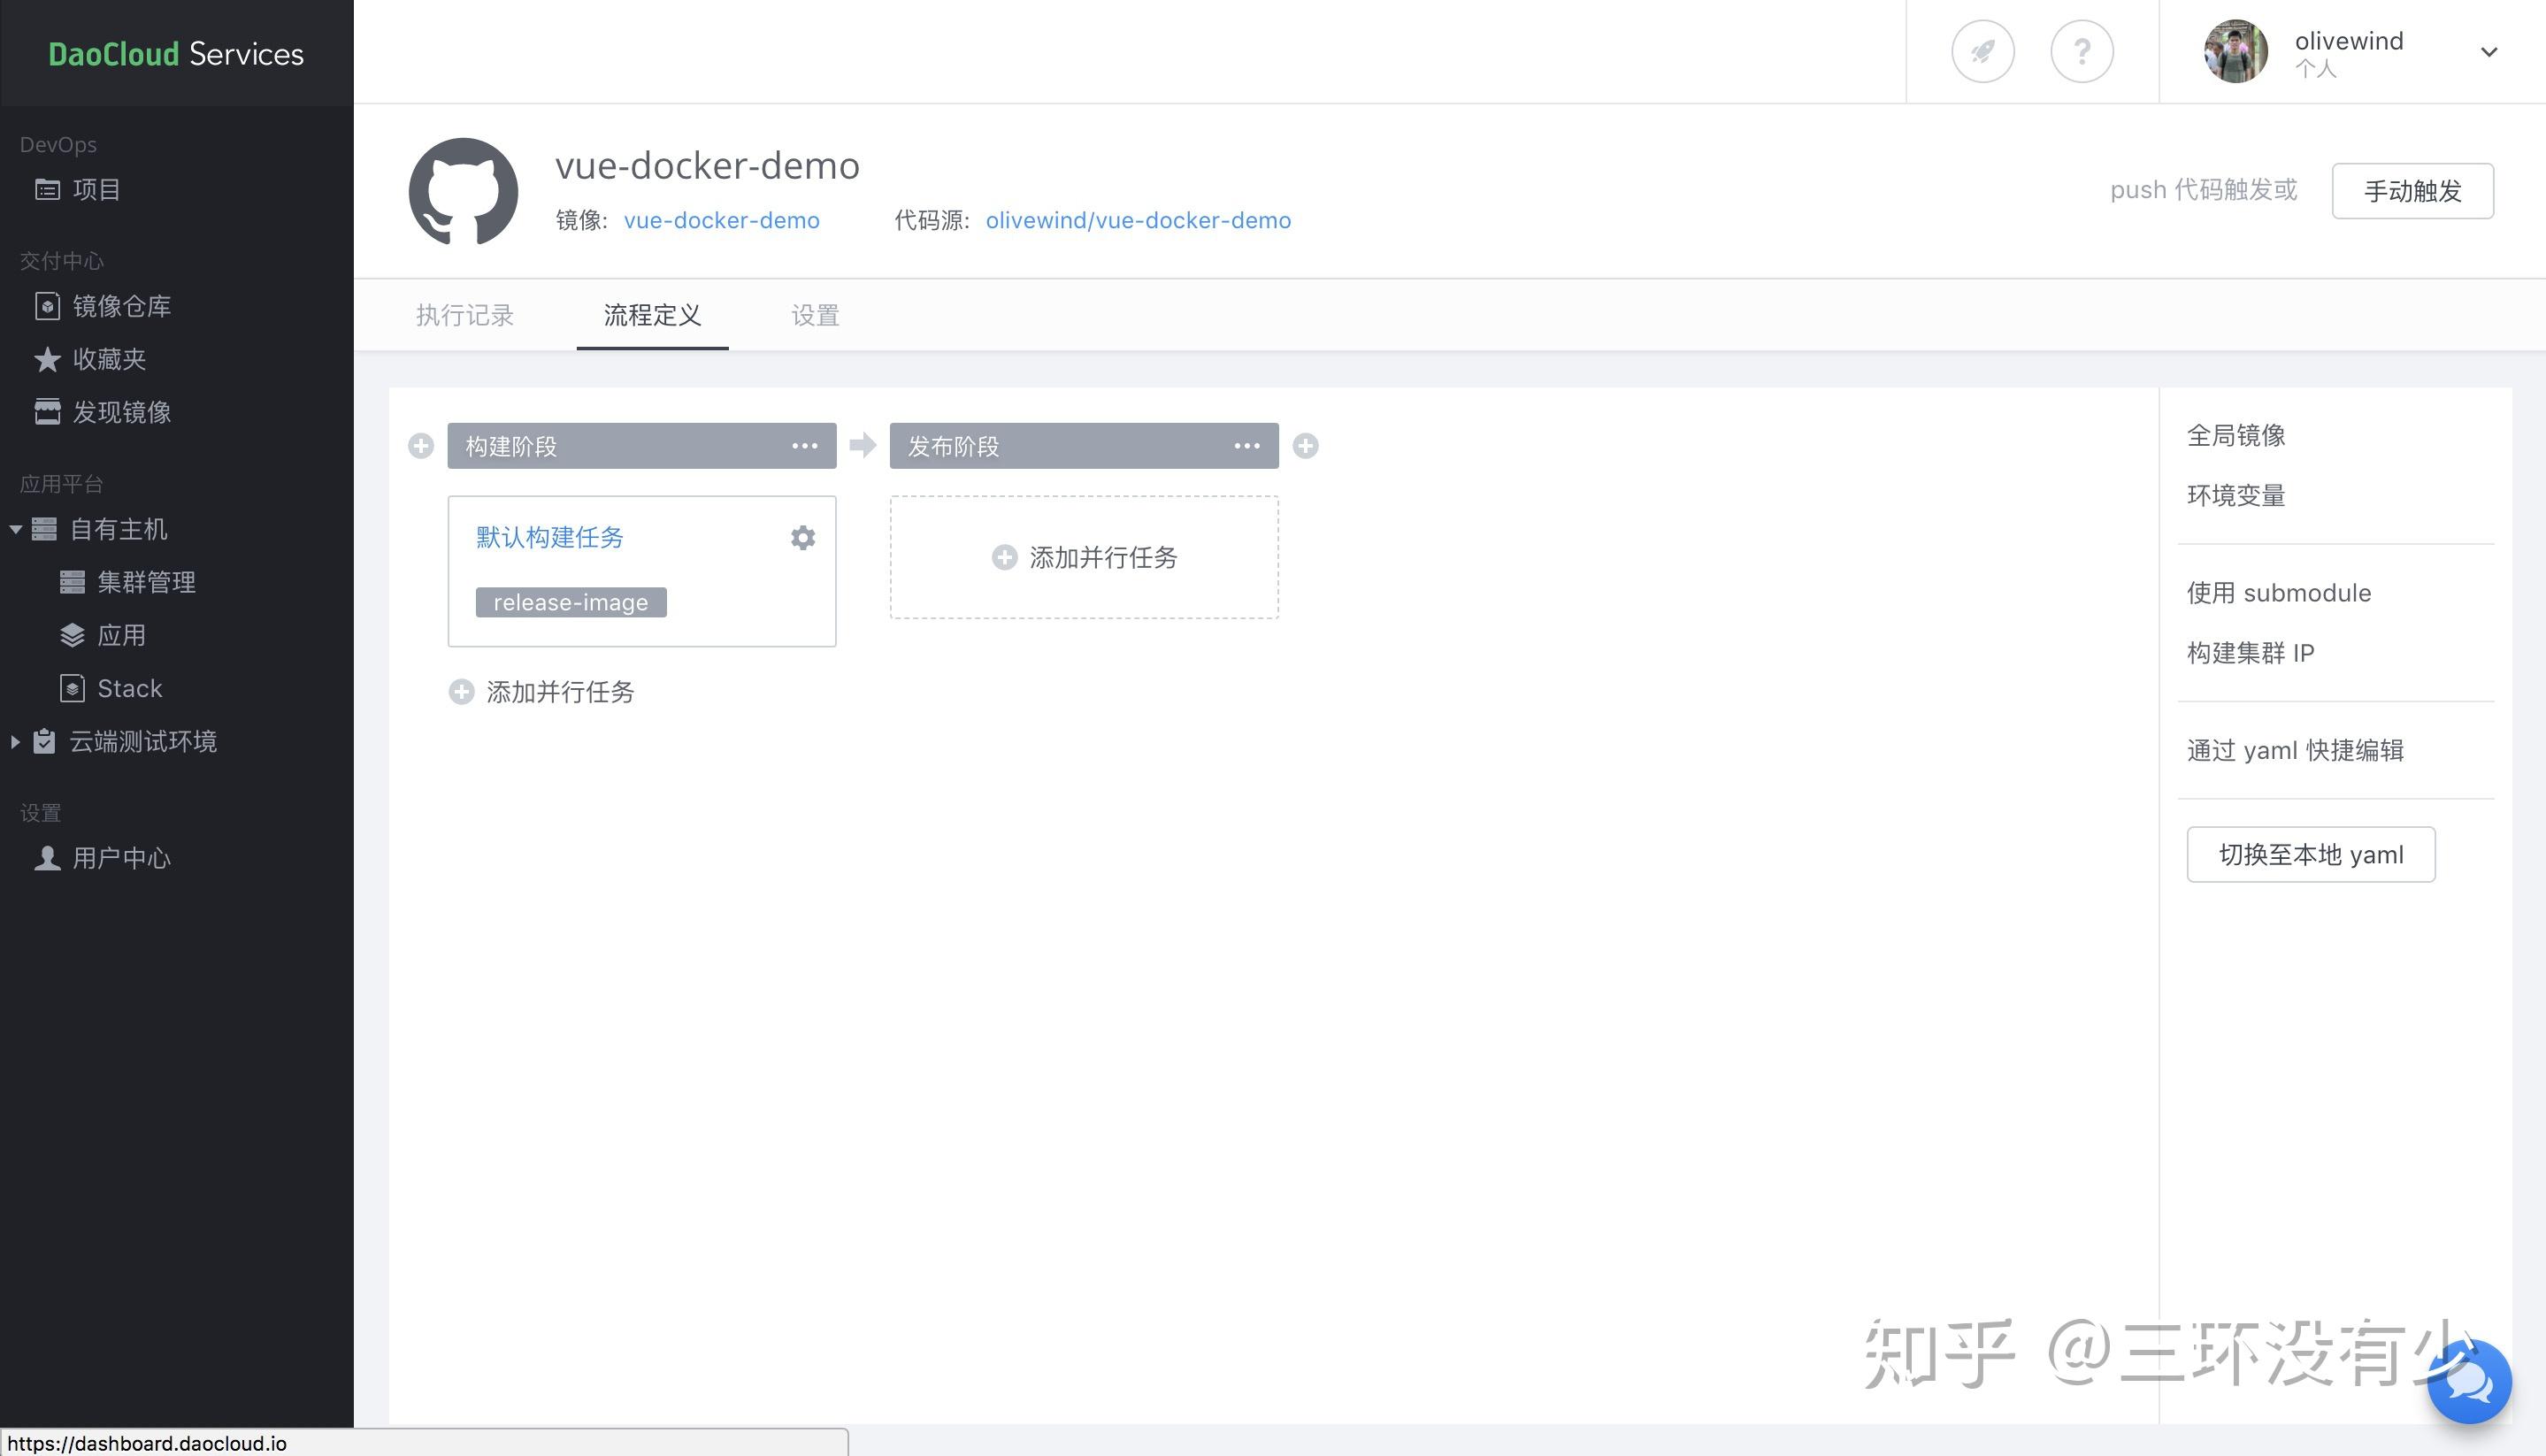Expand the 云端测试环境 tree section

[15, 742]
